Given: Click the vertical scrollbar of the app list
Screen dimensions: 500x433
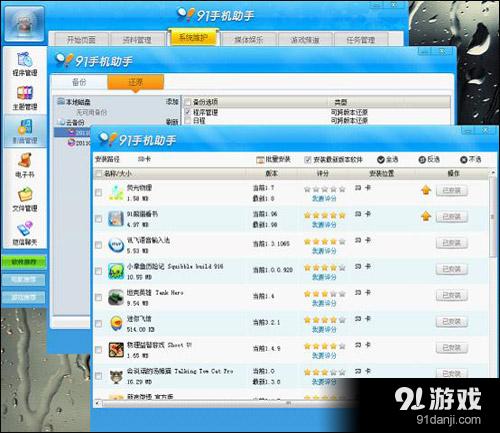Looking at the screenshot, I should coord(493,217).
